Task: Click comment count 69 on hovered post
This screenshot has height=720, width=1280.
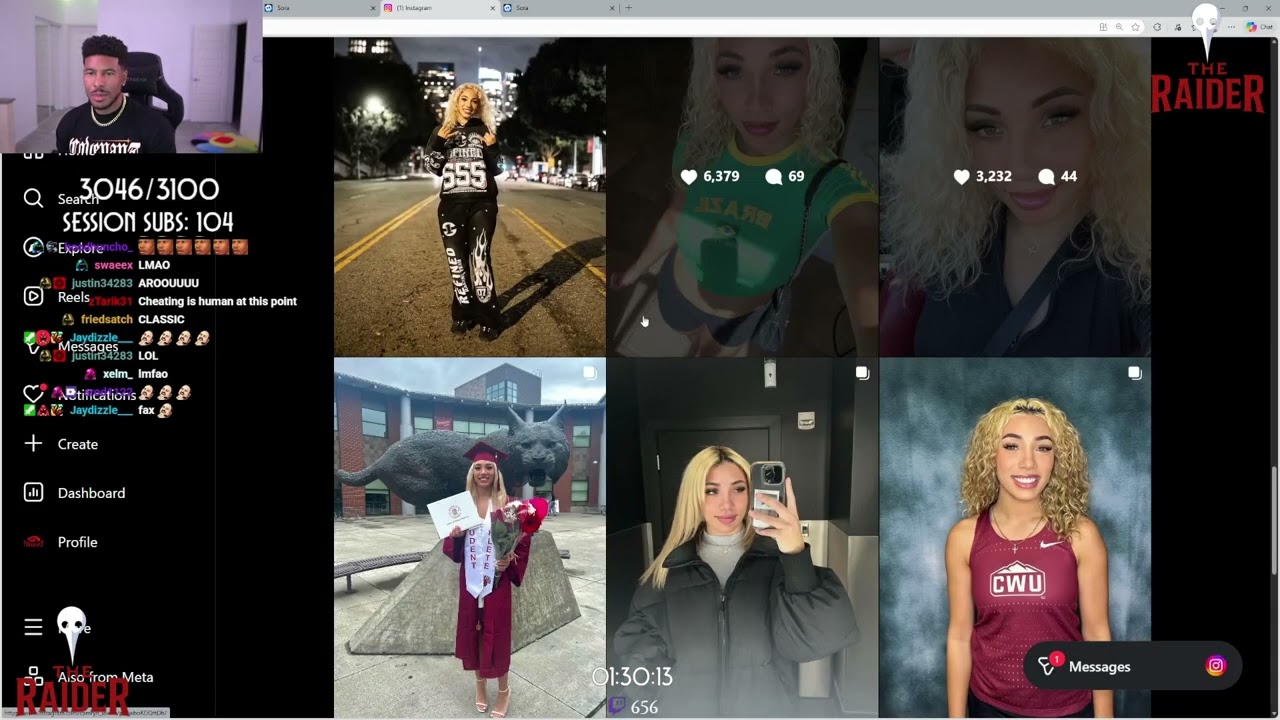Action: coord(785,176)
